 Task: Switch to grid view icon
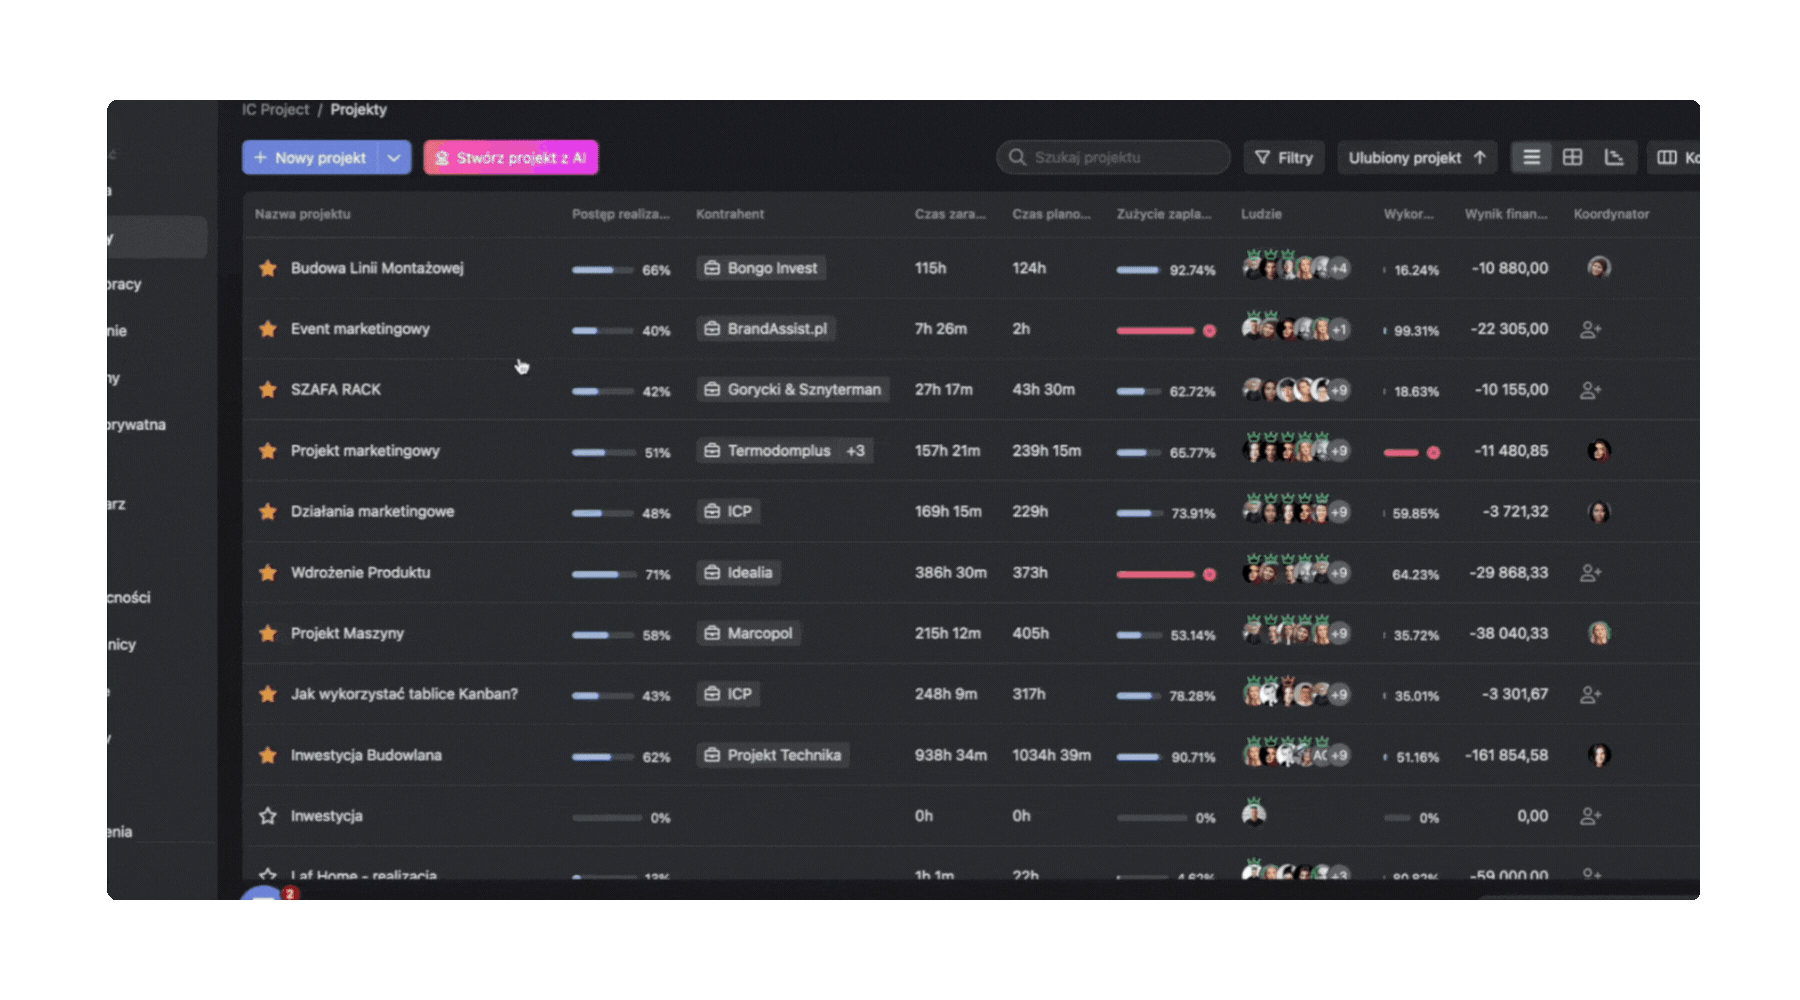1573,158
